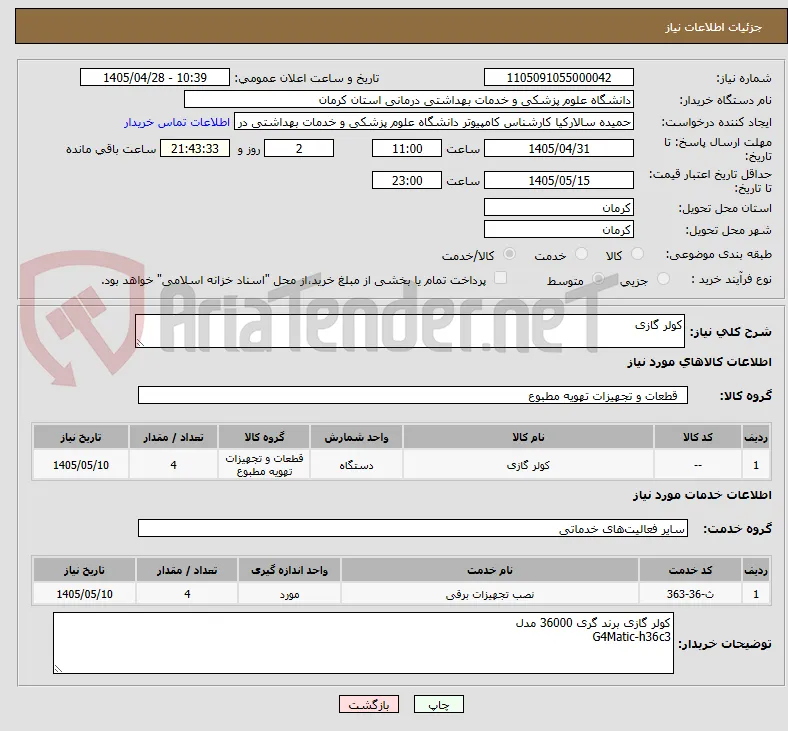Click the گروه کالا field قطعات و تجهیزات
Screen dimensions: 788x731
coord(413,395)
